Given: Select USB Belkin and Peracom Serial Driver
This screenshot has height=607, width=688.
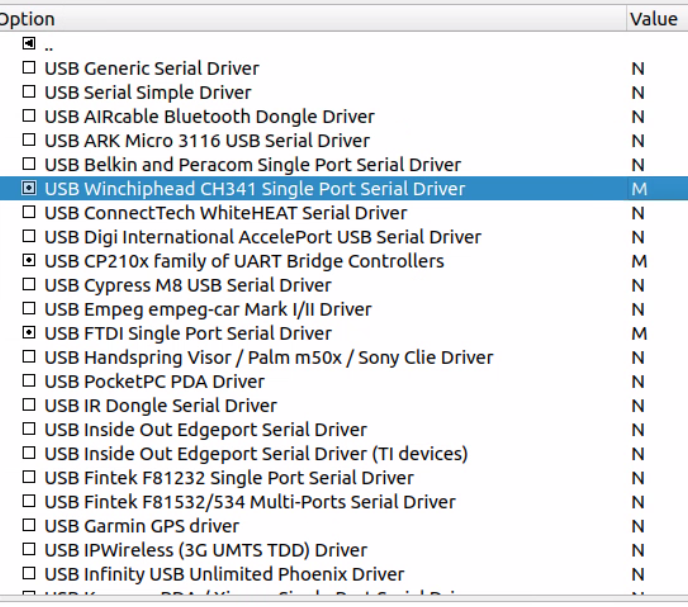Looking at the screenshot, I should pos(252,164).
